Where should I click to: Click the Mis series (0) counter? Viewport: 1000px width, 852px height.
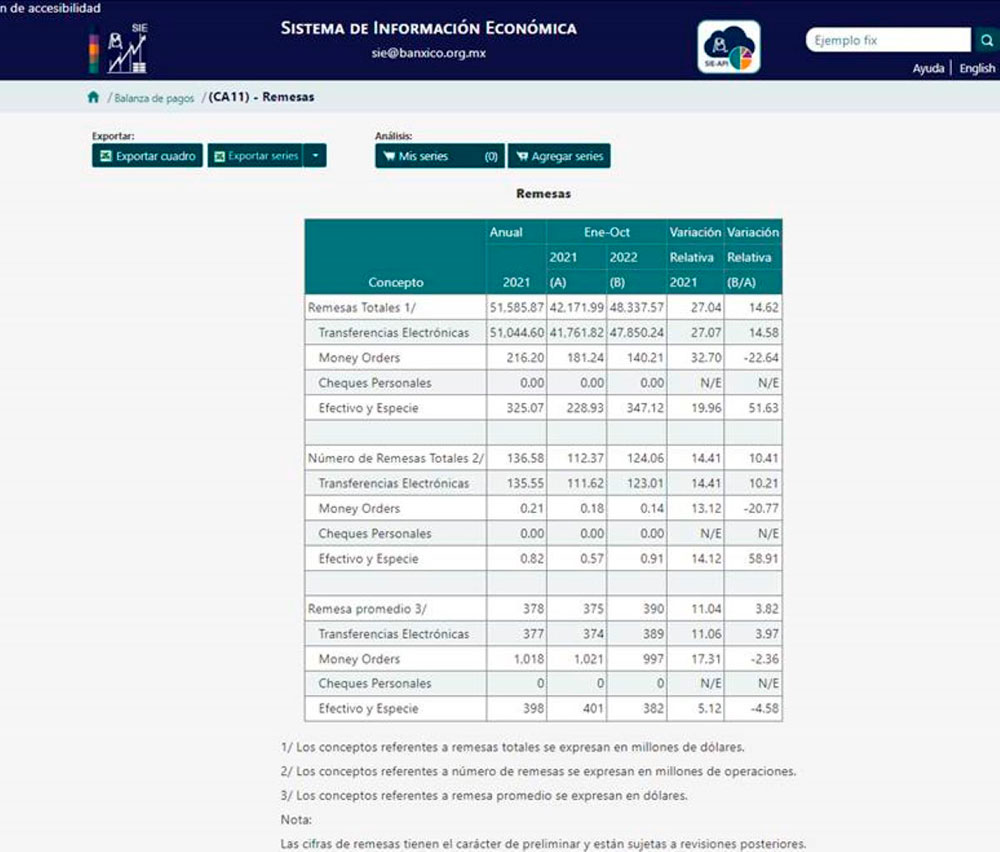point(490,156)
